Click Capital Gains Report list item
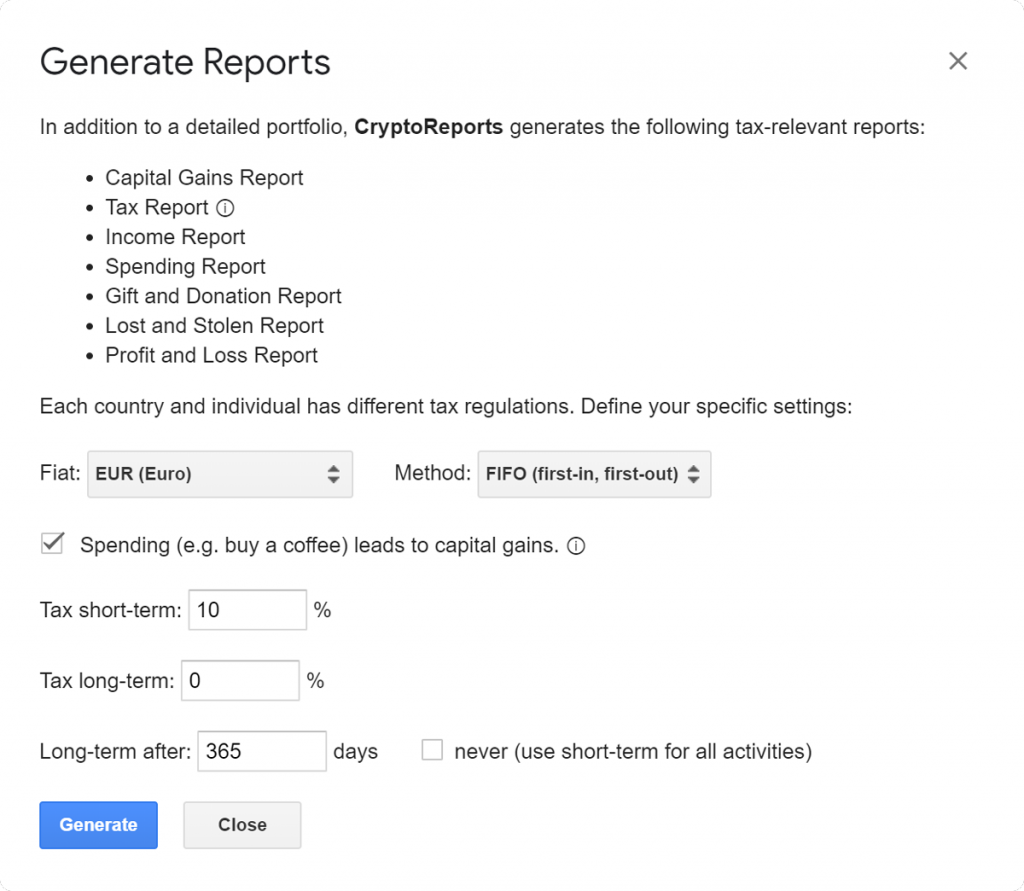The height and width of the screenshot is (891, 1024). (204, 178)
